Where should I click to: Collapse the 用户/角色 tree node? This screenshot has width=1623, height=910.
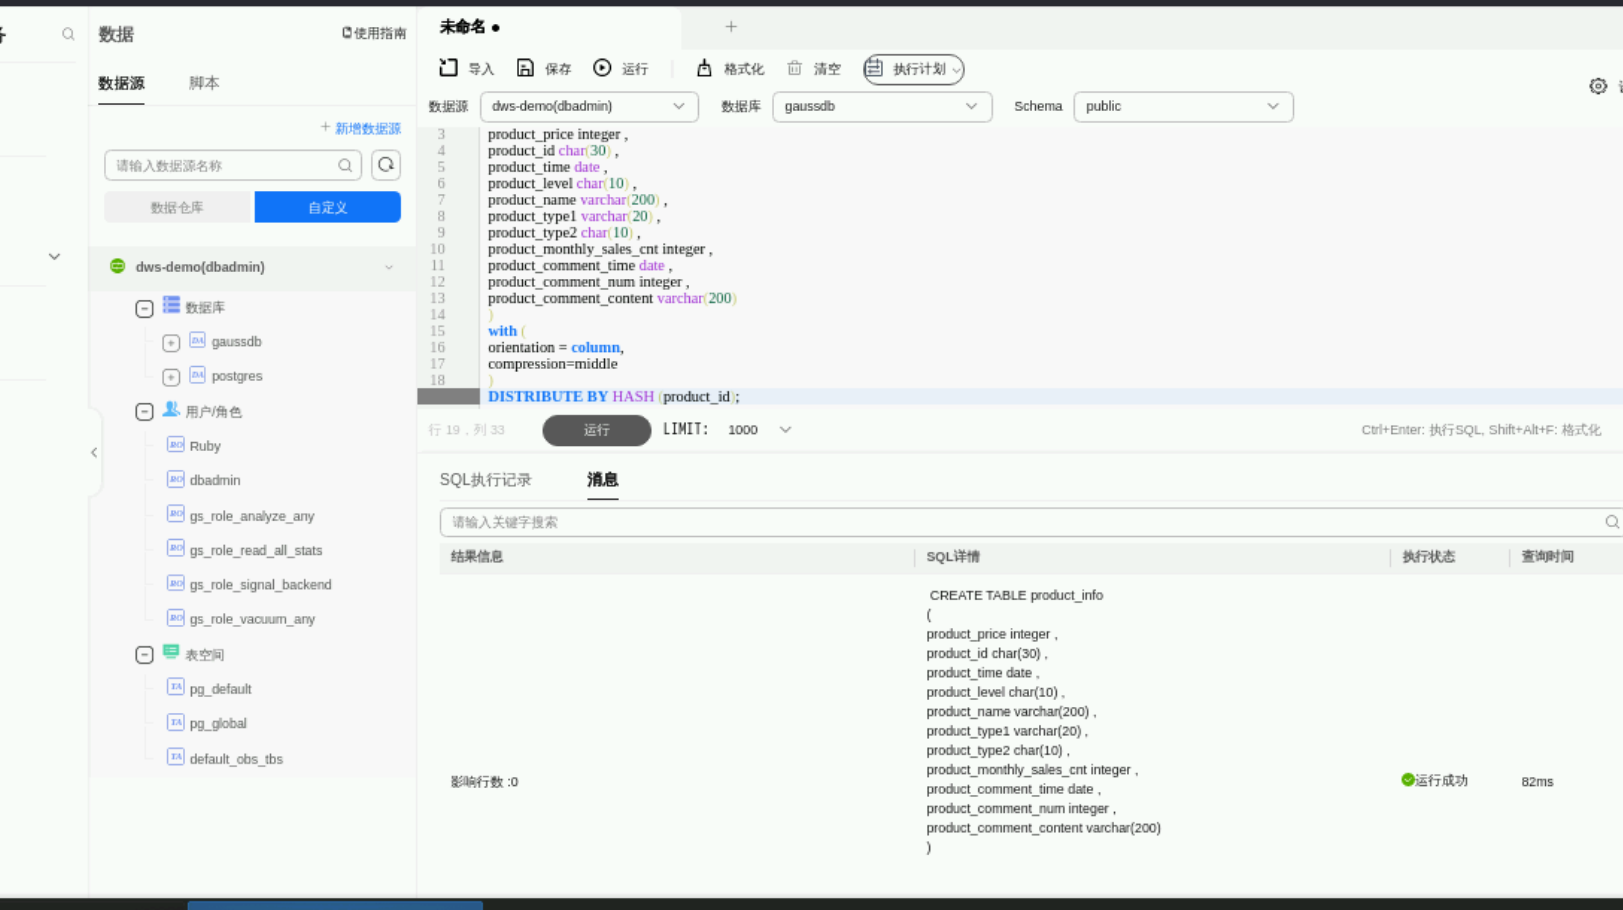[144, 412]
